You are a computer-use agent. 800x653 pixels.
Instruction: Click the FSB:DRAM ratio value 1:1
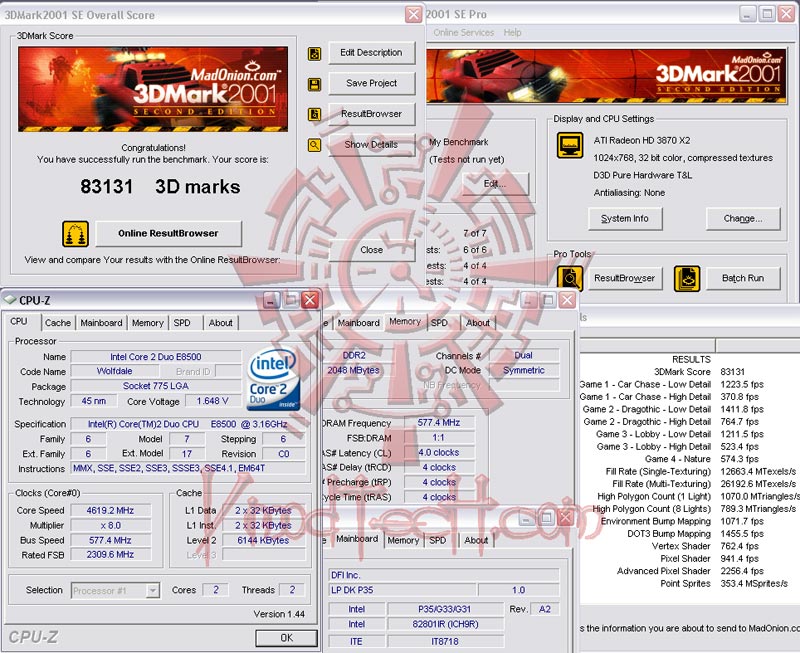click(439, 438)
